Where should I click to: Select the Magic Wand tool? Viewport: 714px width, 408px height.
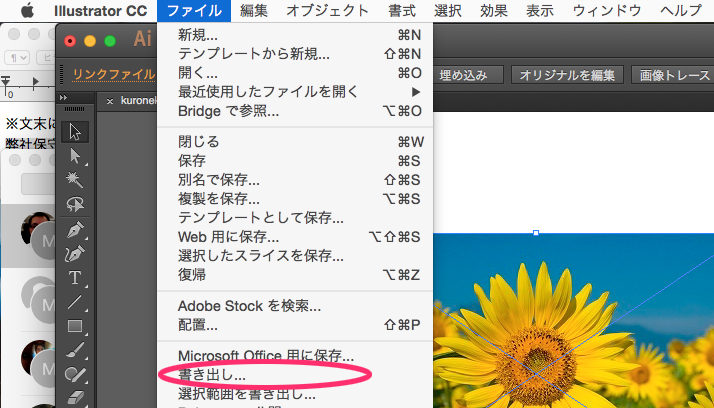point(75,180)
